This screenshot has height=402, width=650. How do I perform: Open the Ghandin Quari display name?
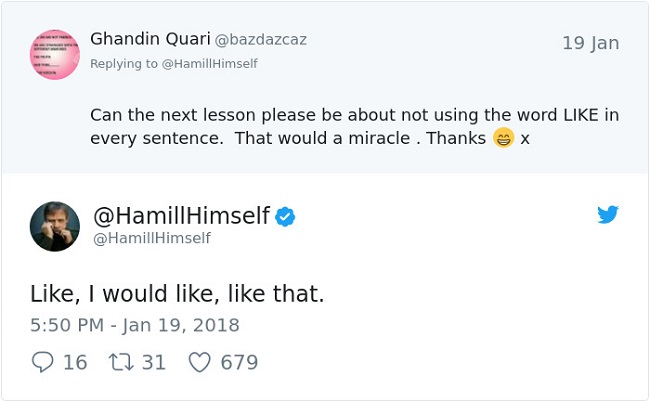click(150, 39)
